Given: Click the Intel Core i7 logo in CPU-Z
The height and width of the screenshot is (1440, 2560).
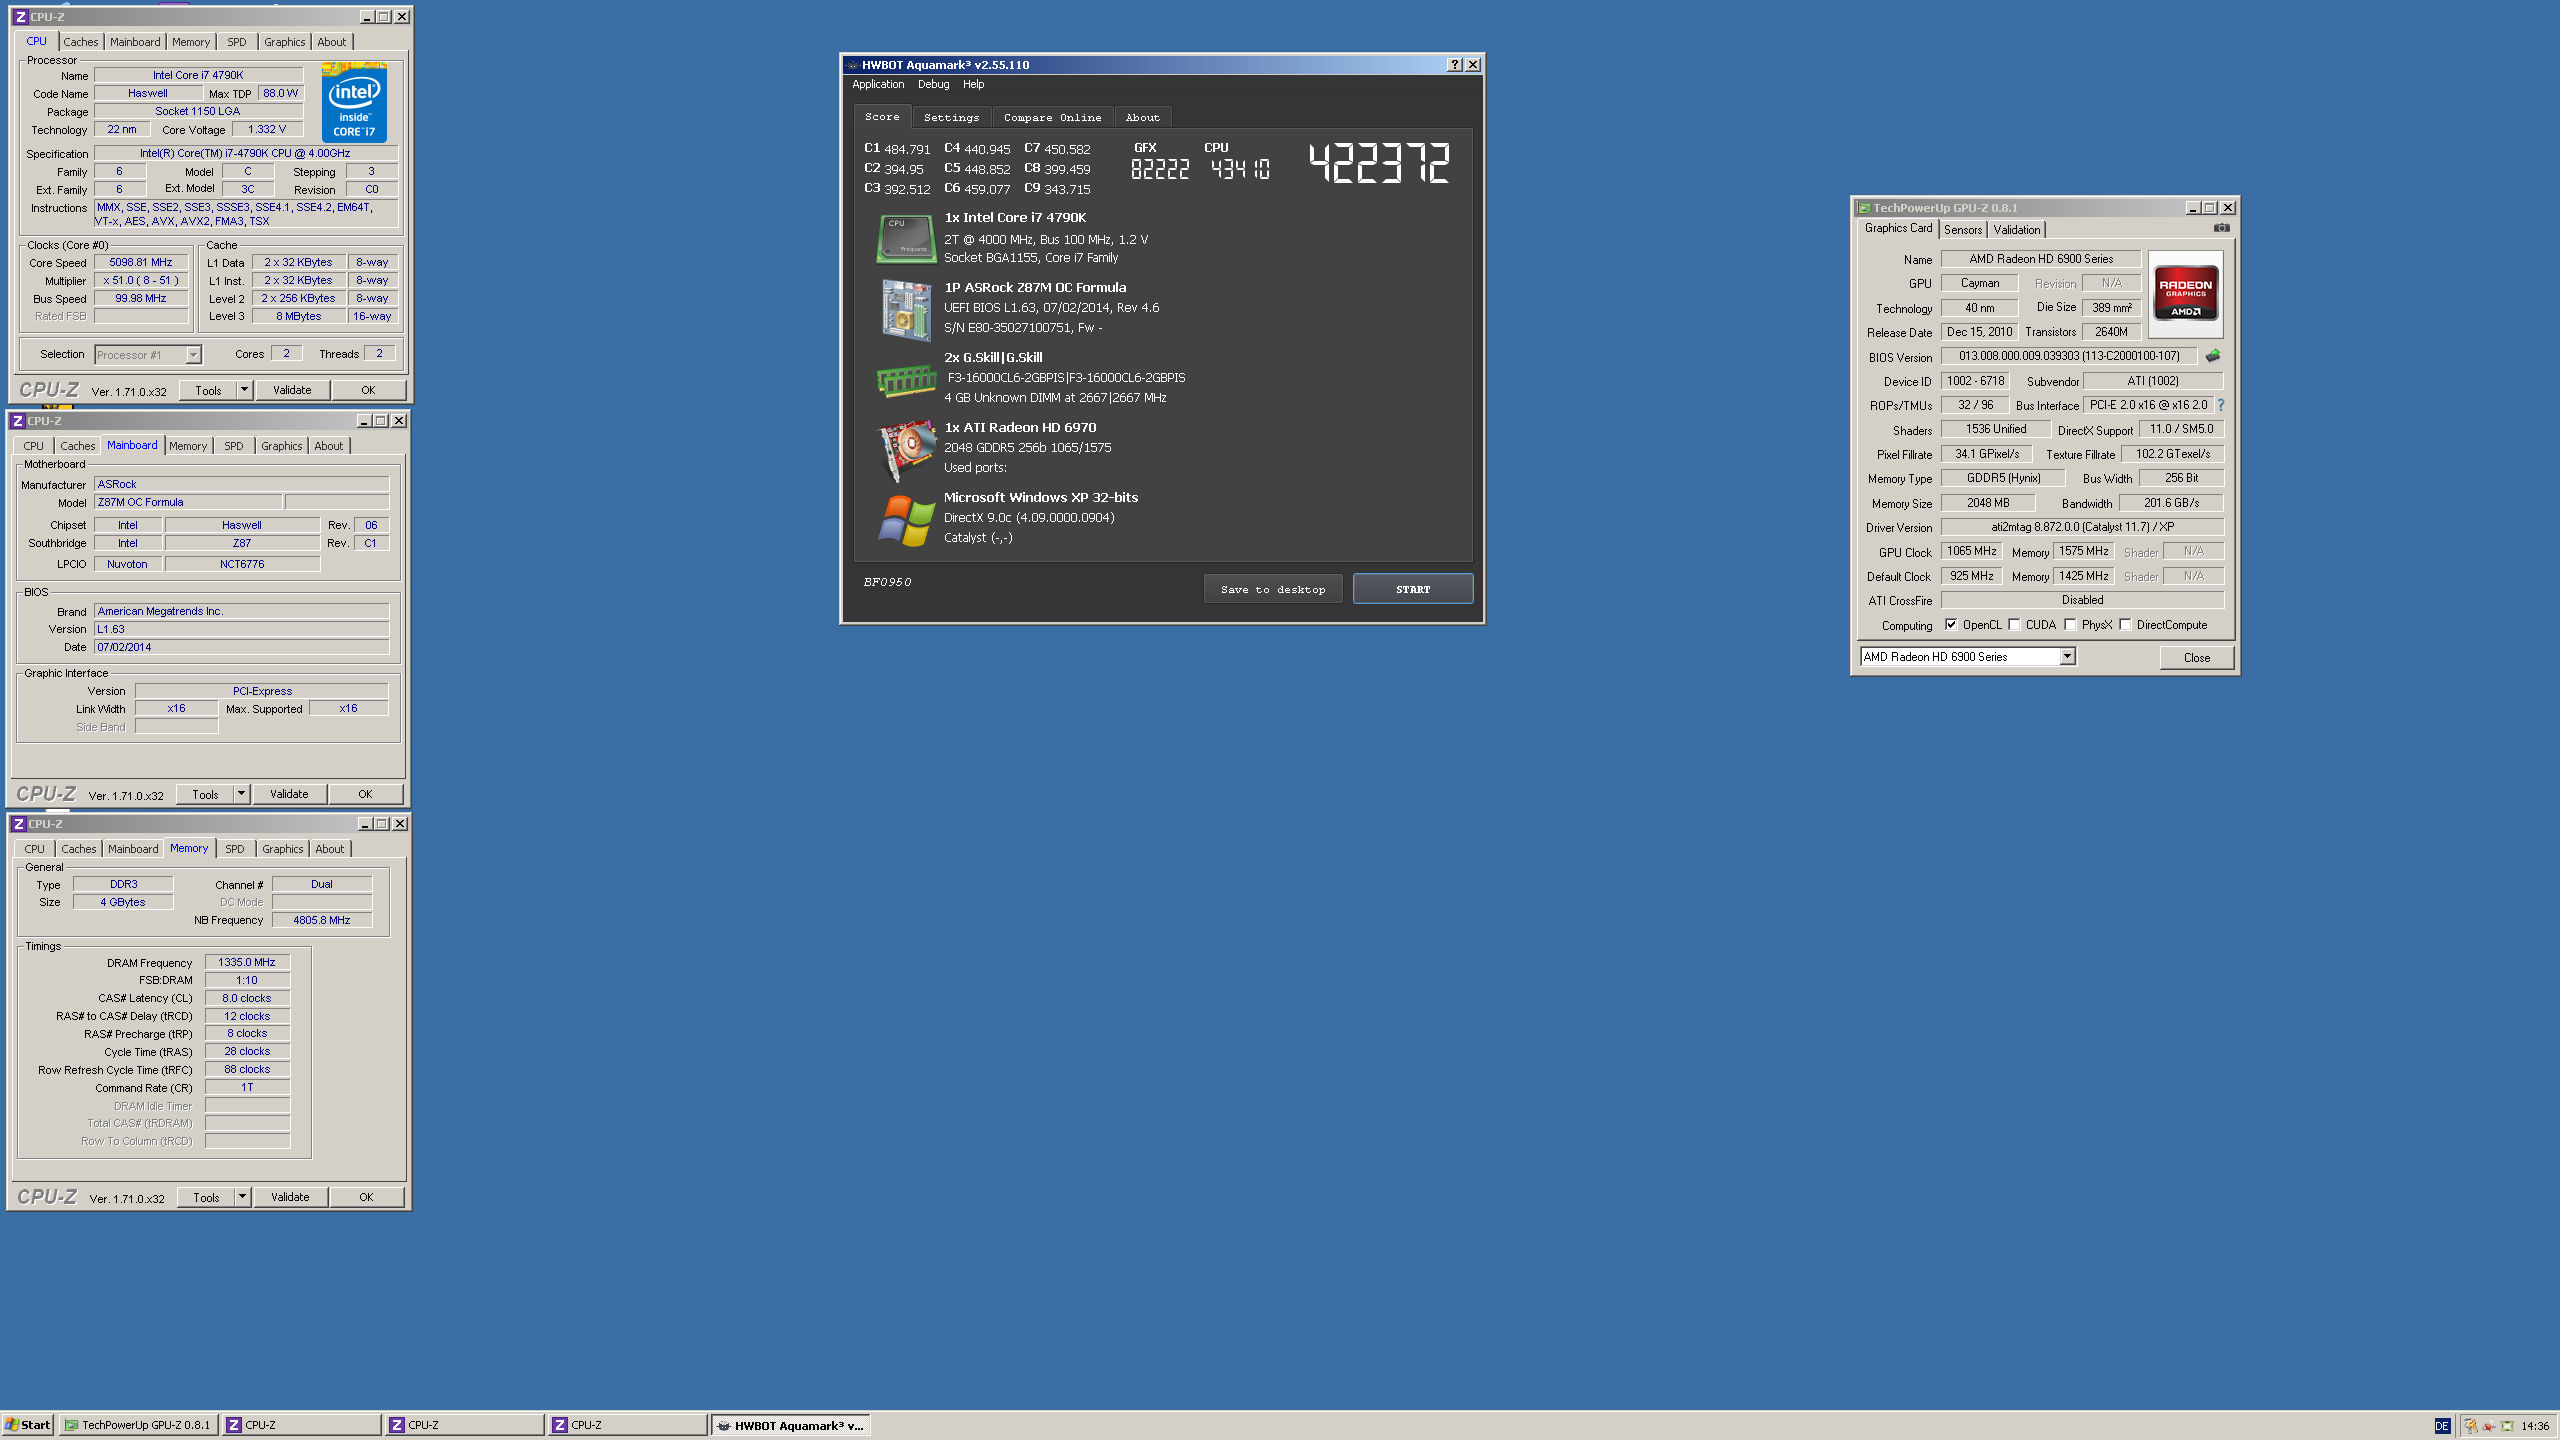Looking at the screenshot, I should 354,103.
